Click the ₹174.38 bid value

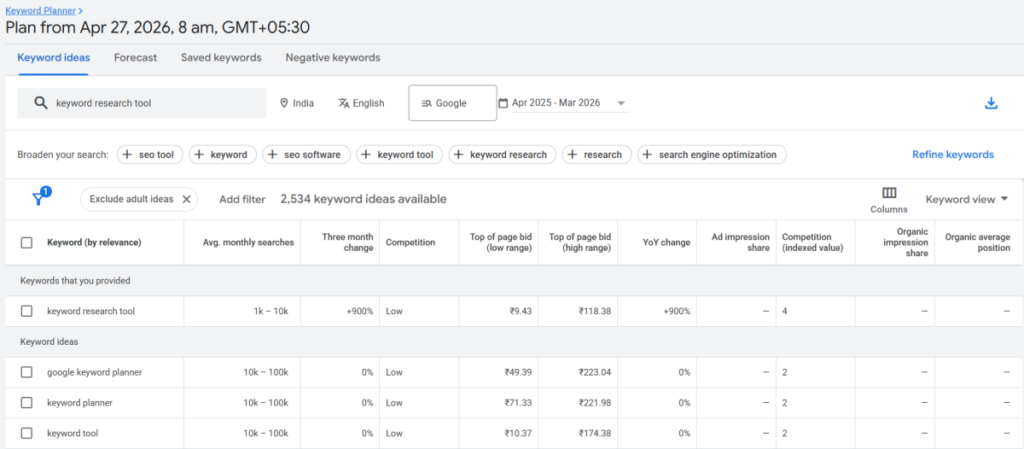click(x=594, y=433)
